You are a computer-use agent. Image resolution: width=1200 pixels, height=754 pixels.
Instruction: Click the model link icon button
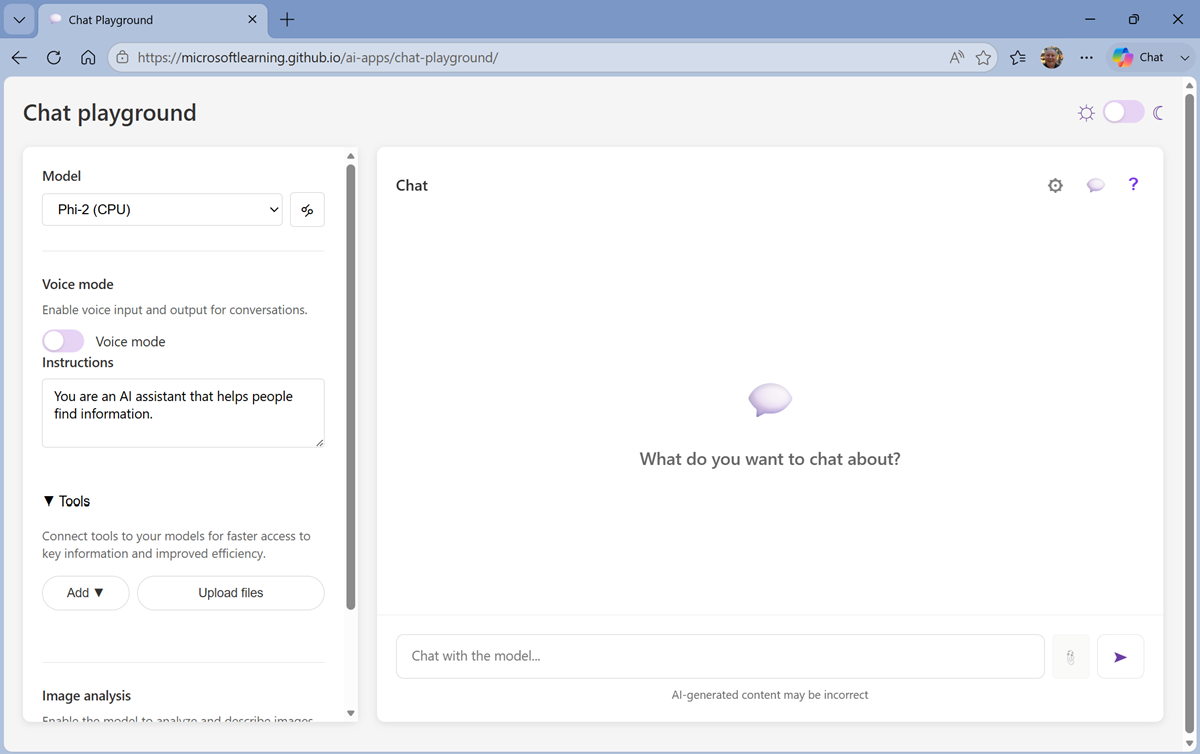[x=307, y=210]
